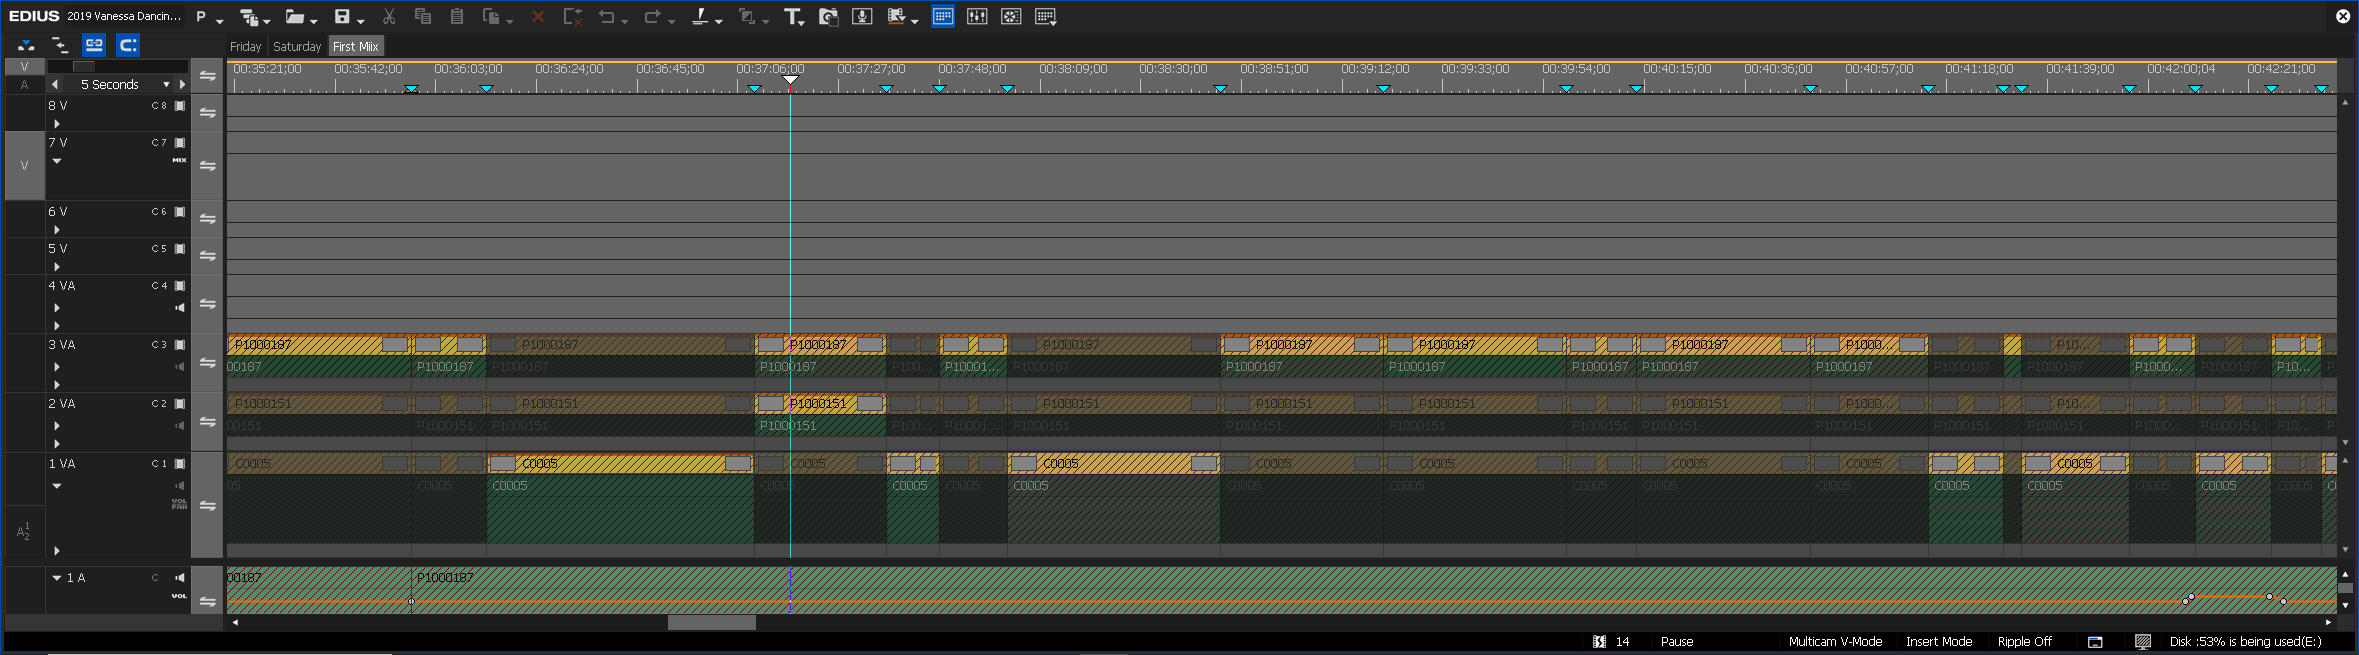Select the First Mix sequence tab
Viewport: 2359px width, 655px height.
[x=355, y=47]
